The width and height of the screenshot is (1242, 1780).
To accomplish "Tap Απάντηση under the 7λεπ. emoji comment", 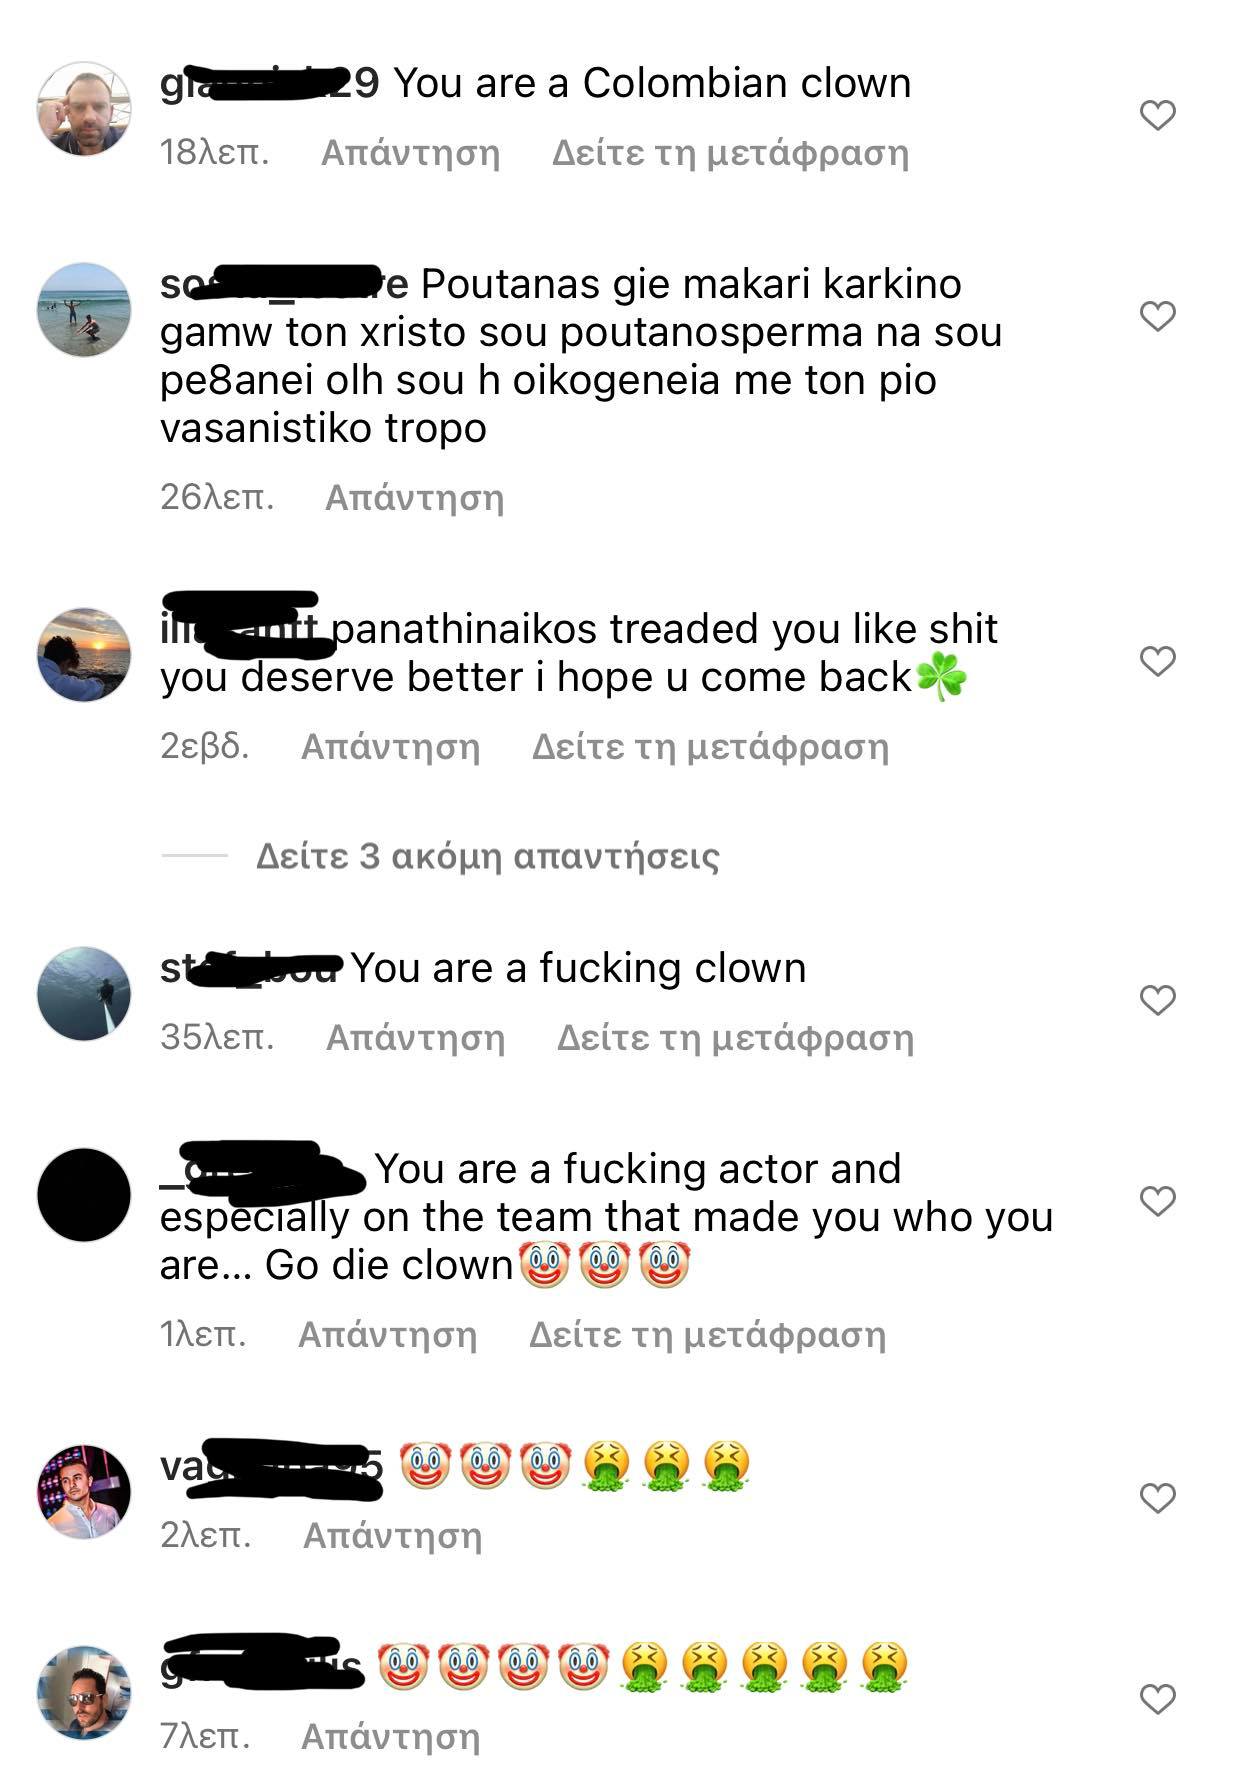I will 390,1737.
